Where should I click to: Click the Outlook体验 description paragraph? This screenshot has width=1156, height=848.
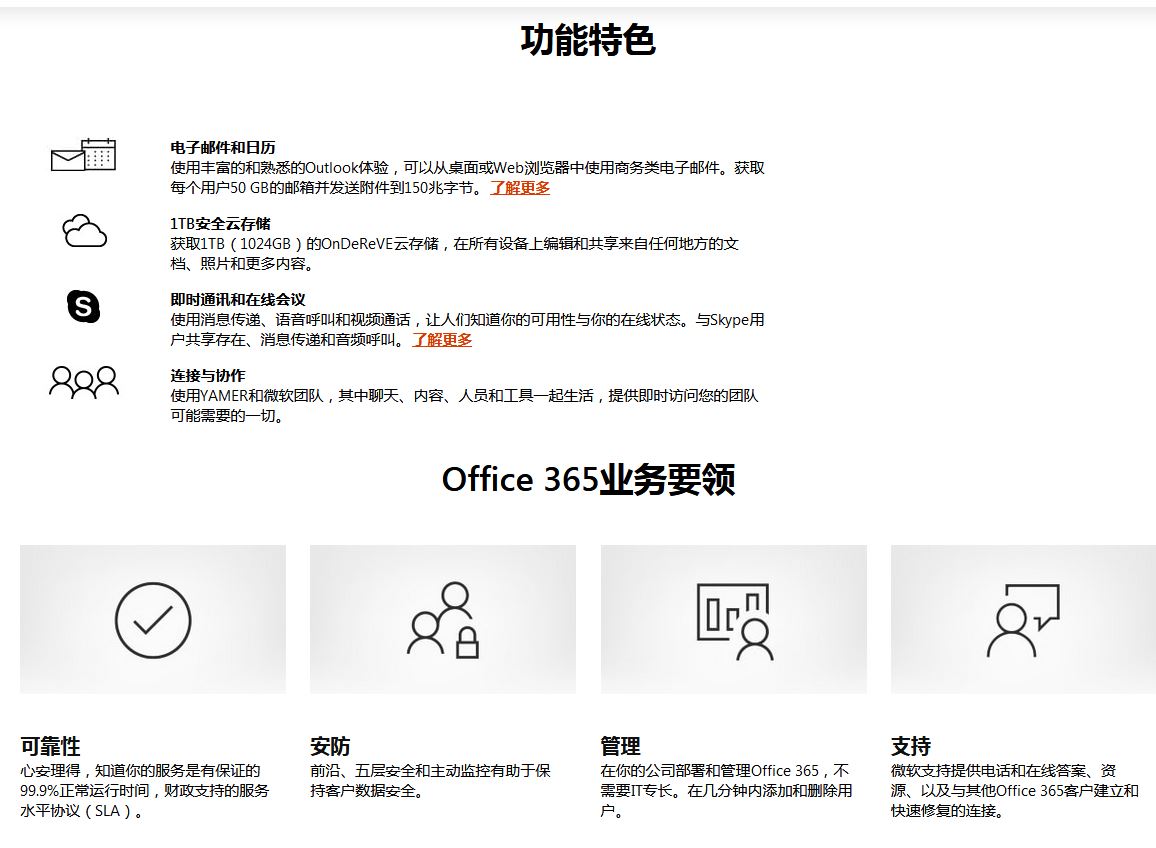pos(467,178)
